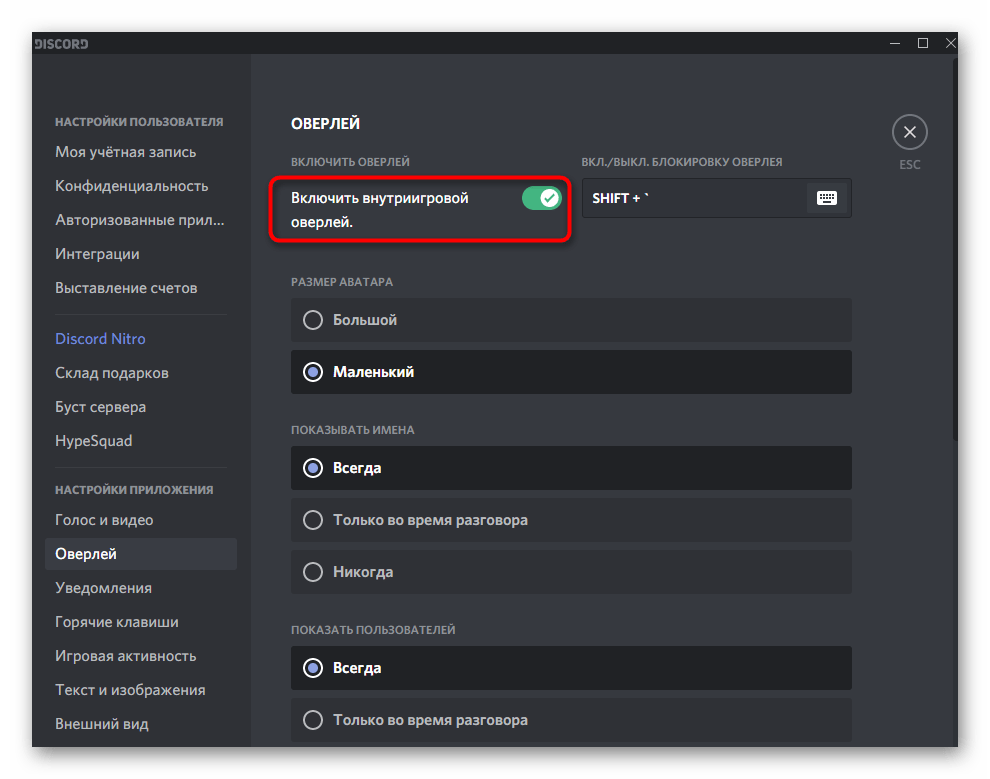Select the Большой avatar size option
990x779 pixels.
pyautogui.click(x=571, y=320)
